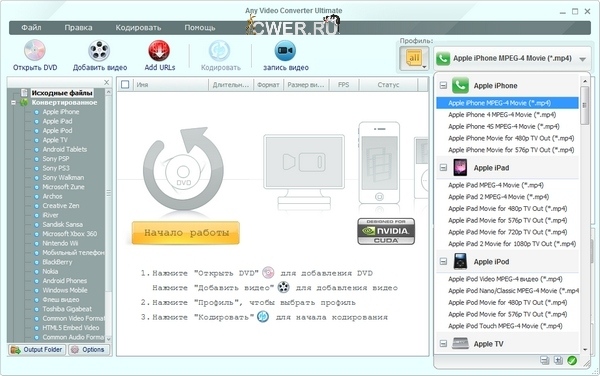This screenshot has width=600, height=376.
Task: Click the middle icon below the profile list
Action: 558,360
